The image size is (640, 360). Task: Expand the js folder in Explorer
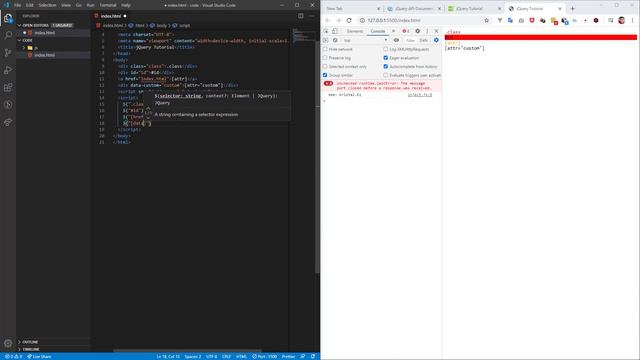point(53,48)
